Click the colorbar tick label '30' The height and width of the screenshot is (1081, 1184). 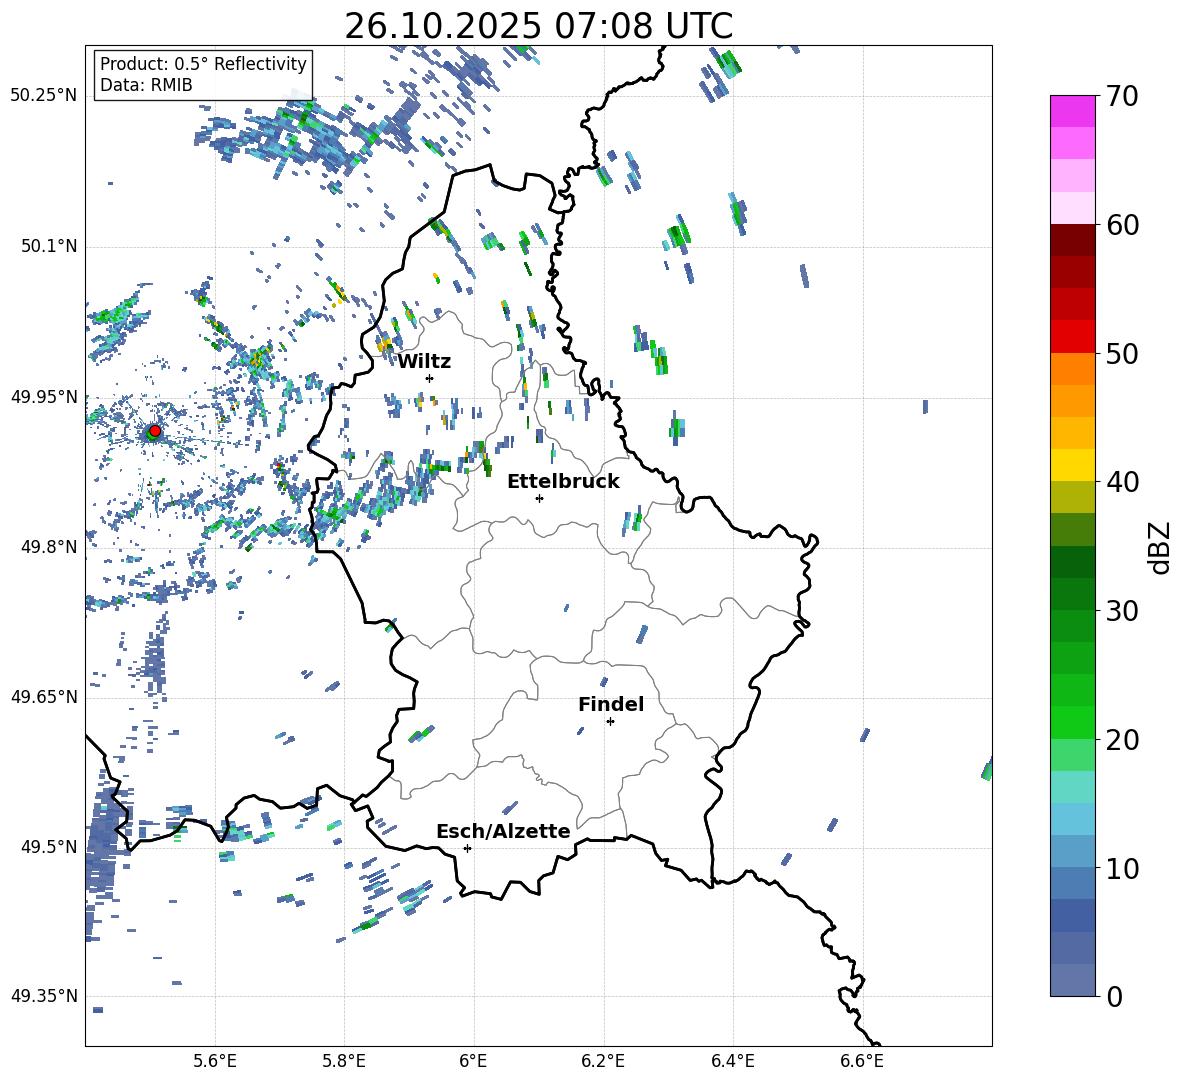tap(1122, 611)
